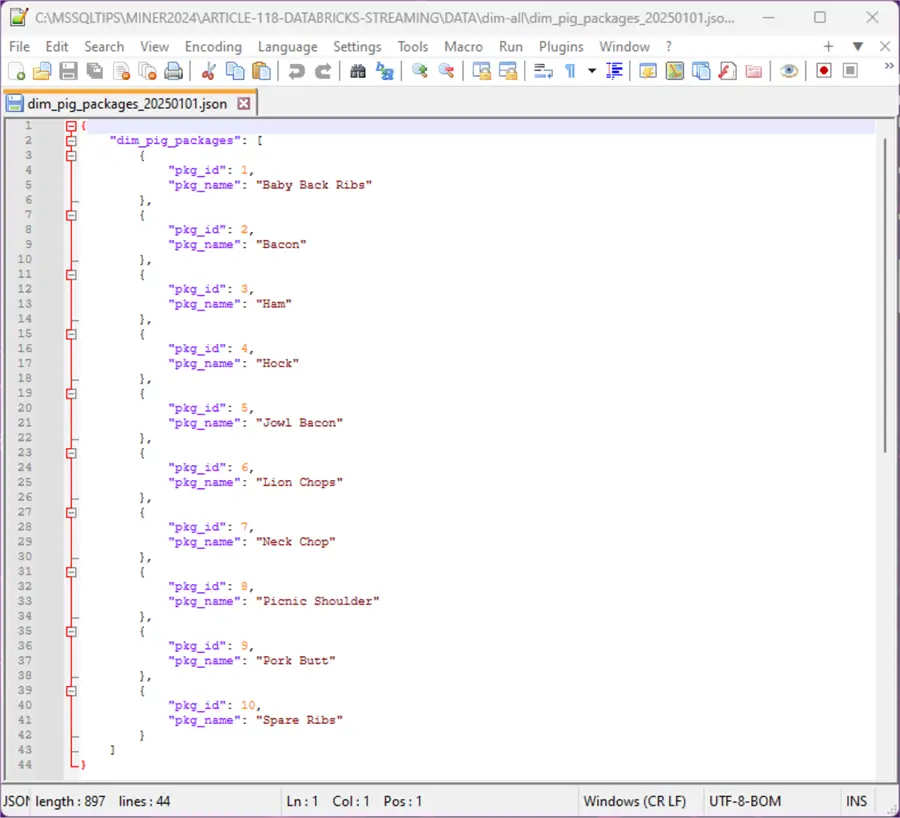Screen dimensions: 900x818
Task: Undo the last action
Action: tap(296, 71)
